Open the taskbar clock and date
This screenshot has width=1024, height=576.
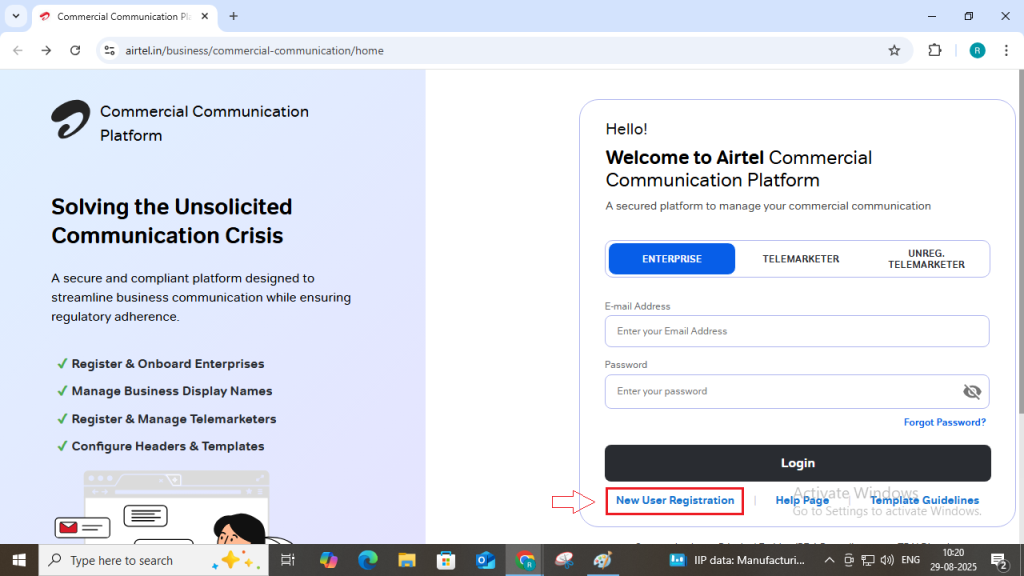tap(953, 560)
